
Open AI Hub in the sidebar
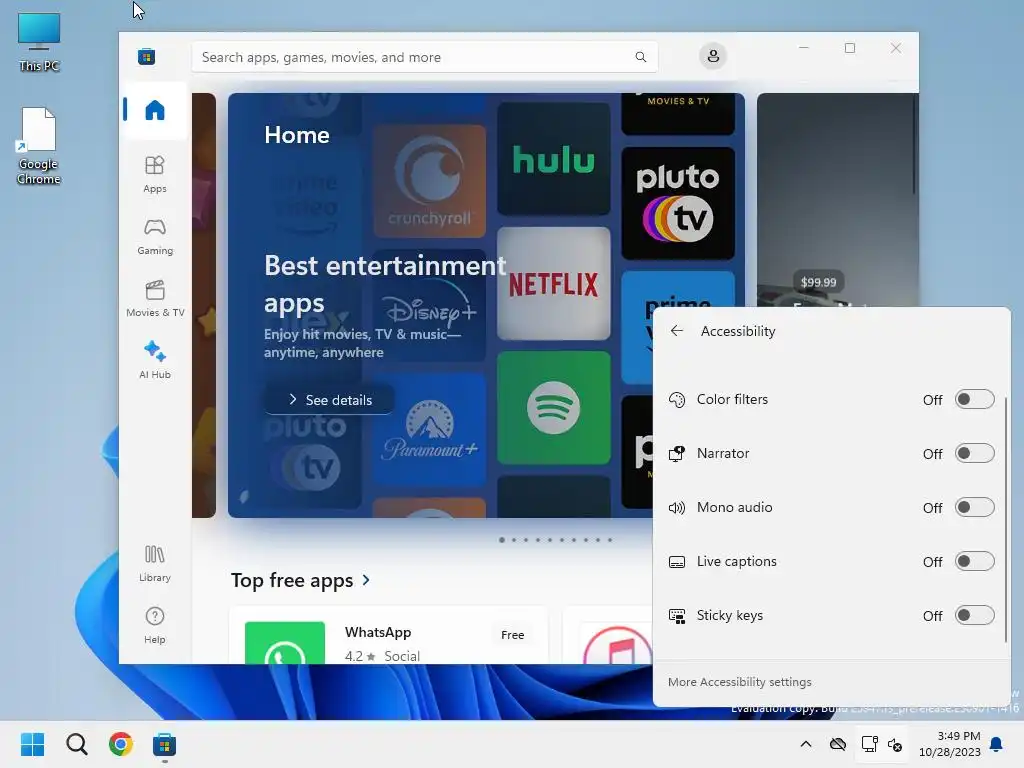(155, 360)
